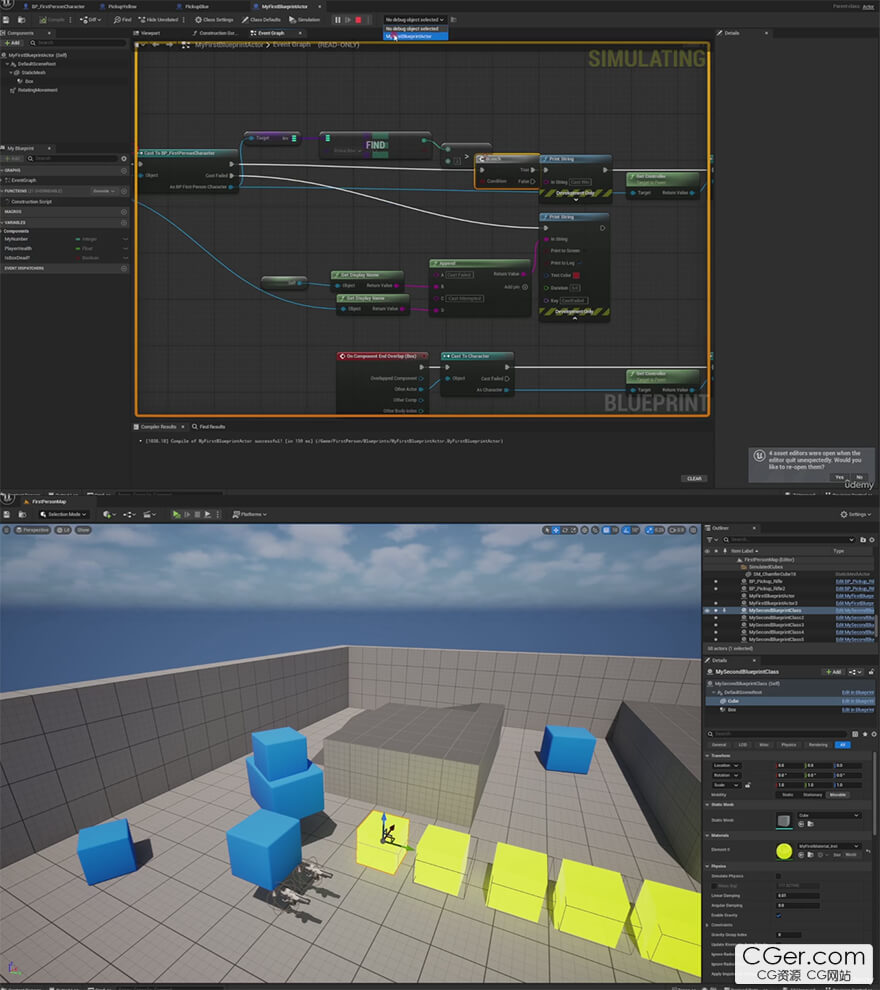This screenshot has width=880, height=990.
Task: Click the Outliner search field
Action: coord(789,540)
